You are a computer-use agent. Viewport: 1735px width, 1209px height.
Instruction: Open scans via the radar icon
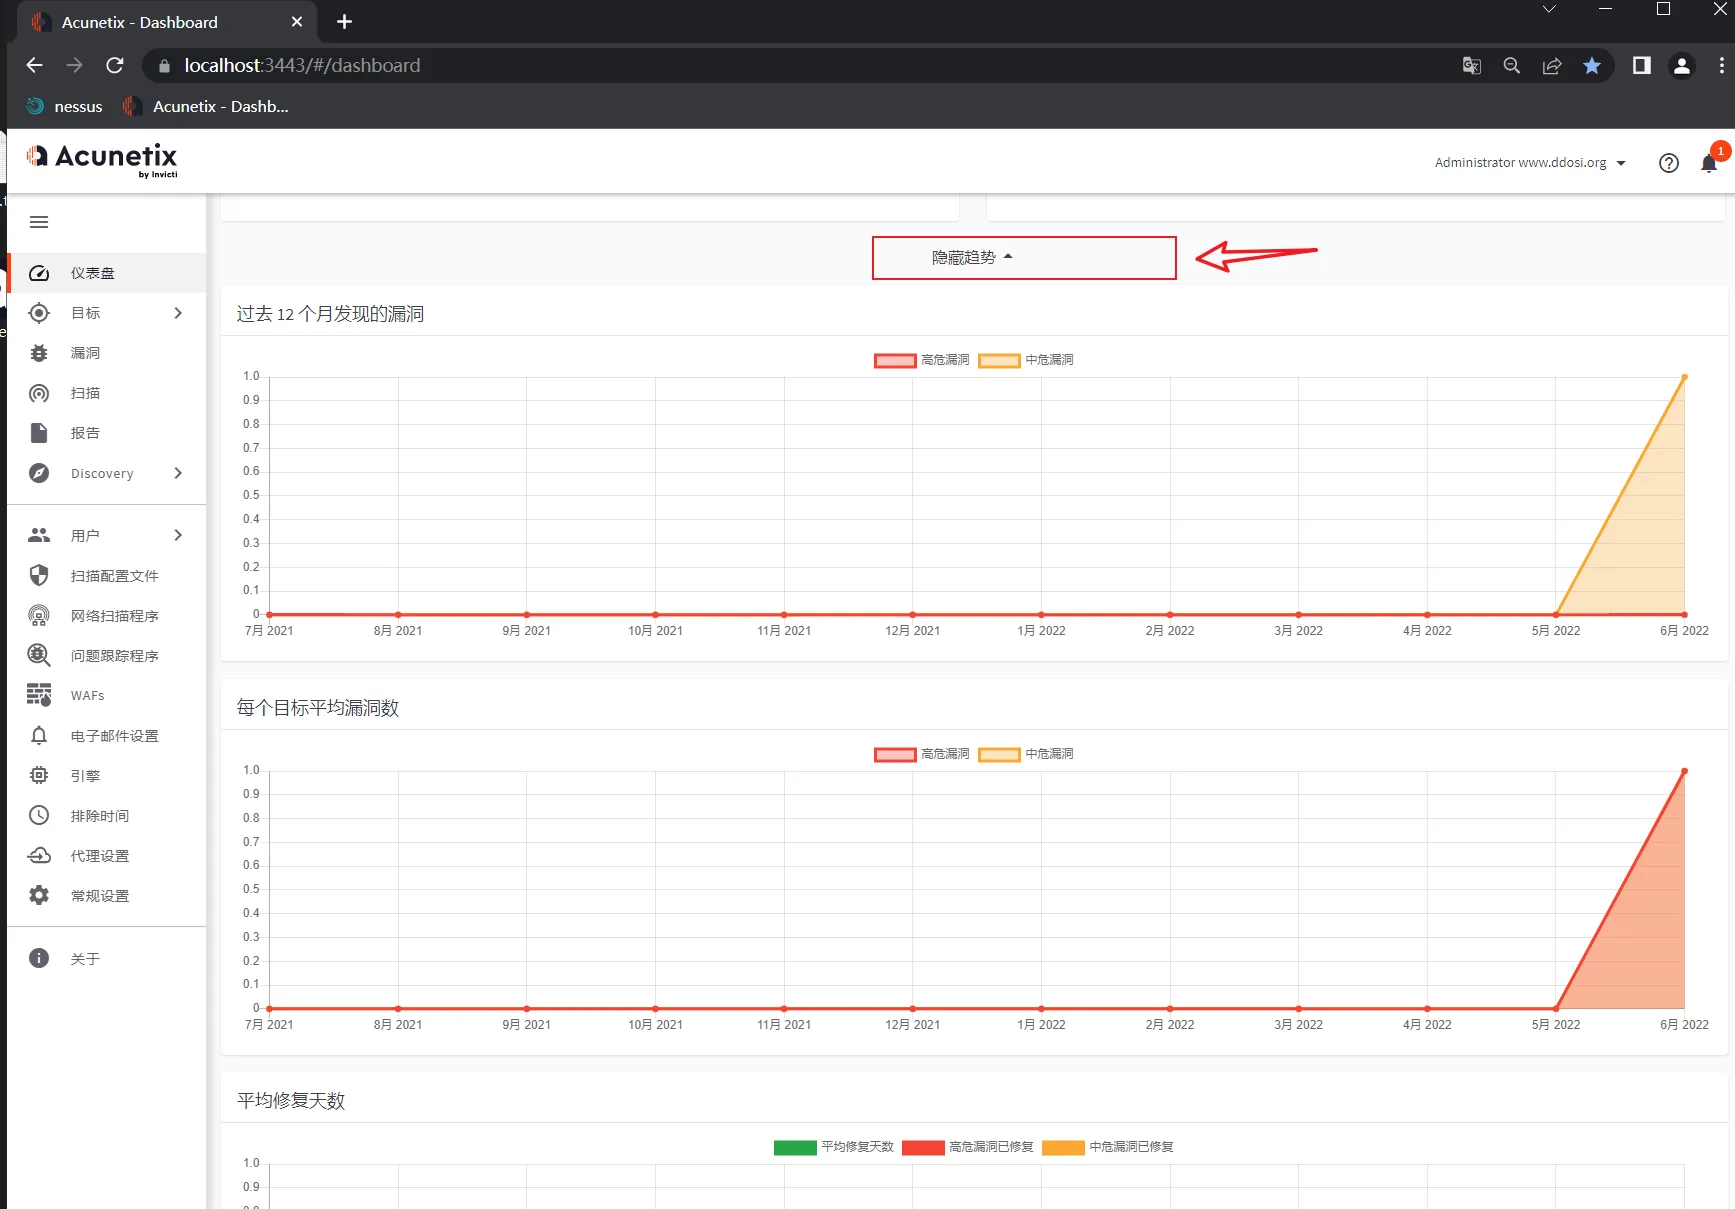pyautogui.click(x=39, y=393)
